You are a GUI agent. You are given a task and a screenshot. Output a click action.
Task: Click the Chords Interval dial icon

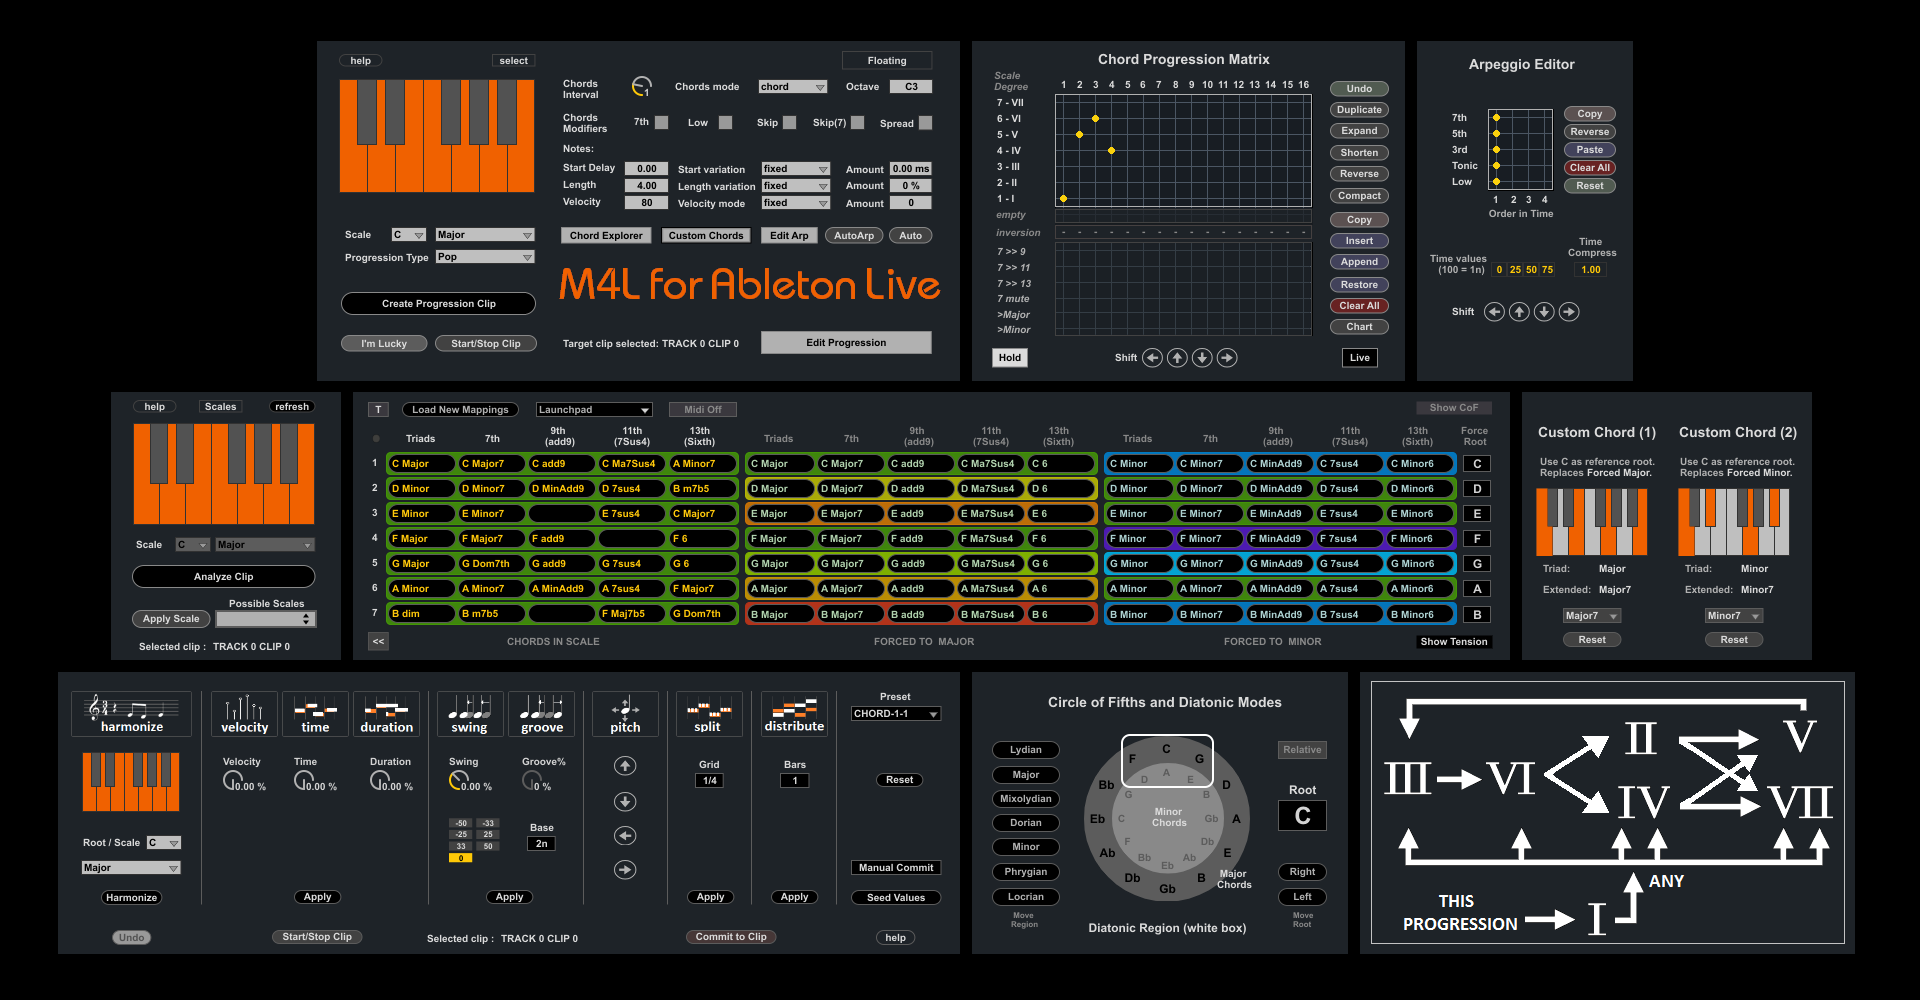(642, 87)
